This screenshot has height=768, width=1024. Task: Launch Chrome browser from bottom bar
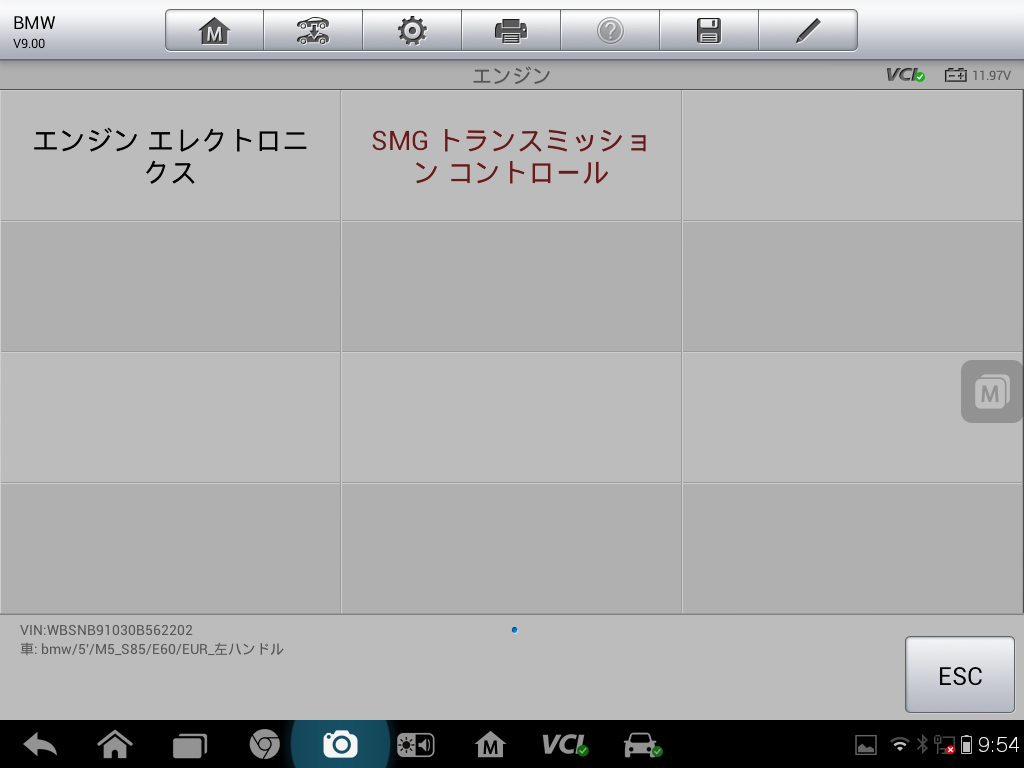264,744
